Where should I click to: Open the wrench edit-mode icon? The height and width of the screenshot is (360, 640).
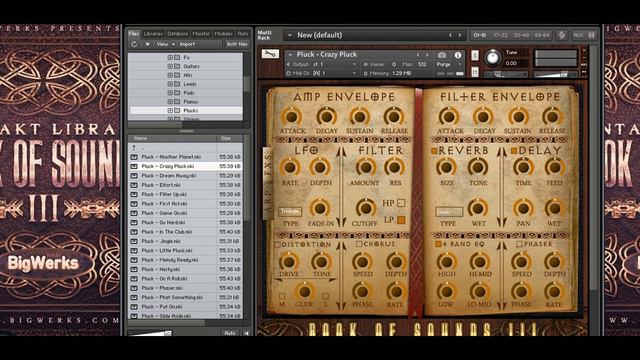270,54
